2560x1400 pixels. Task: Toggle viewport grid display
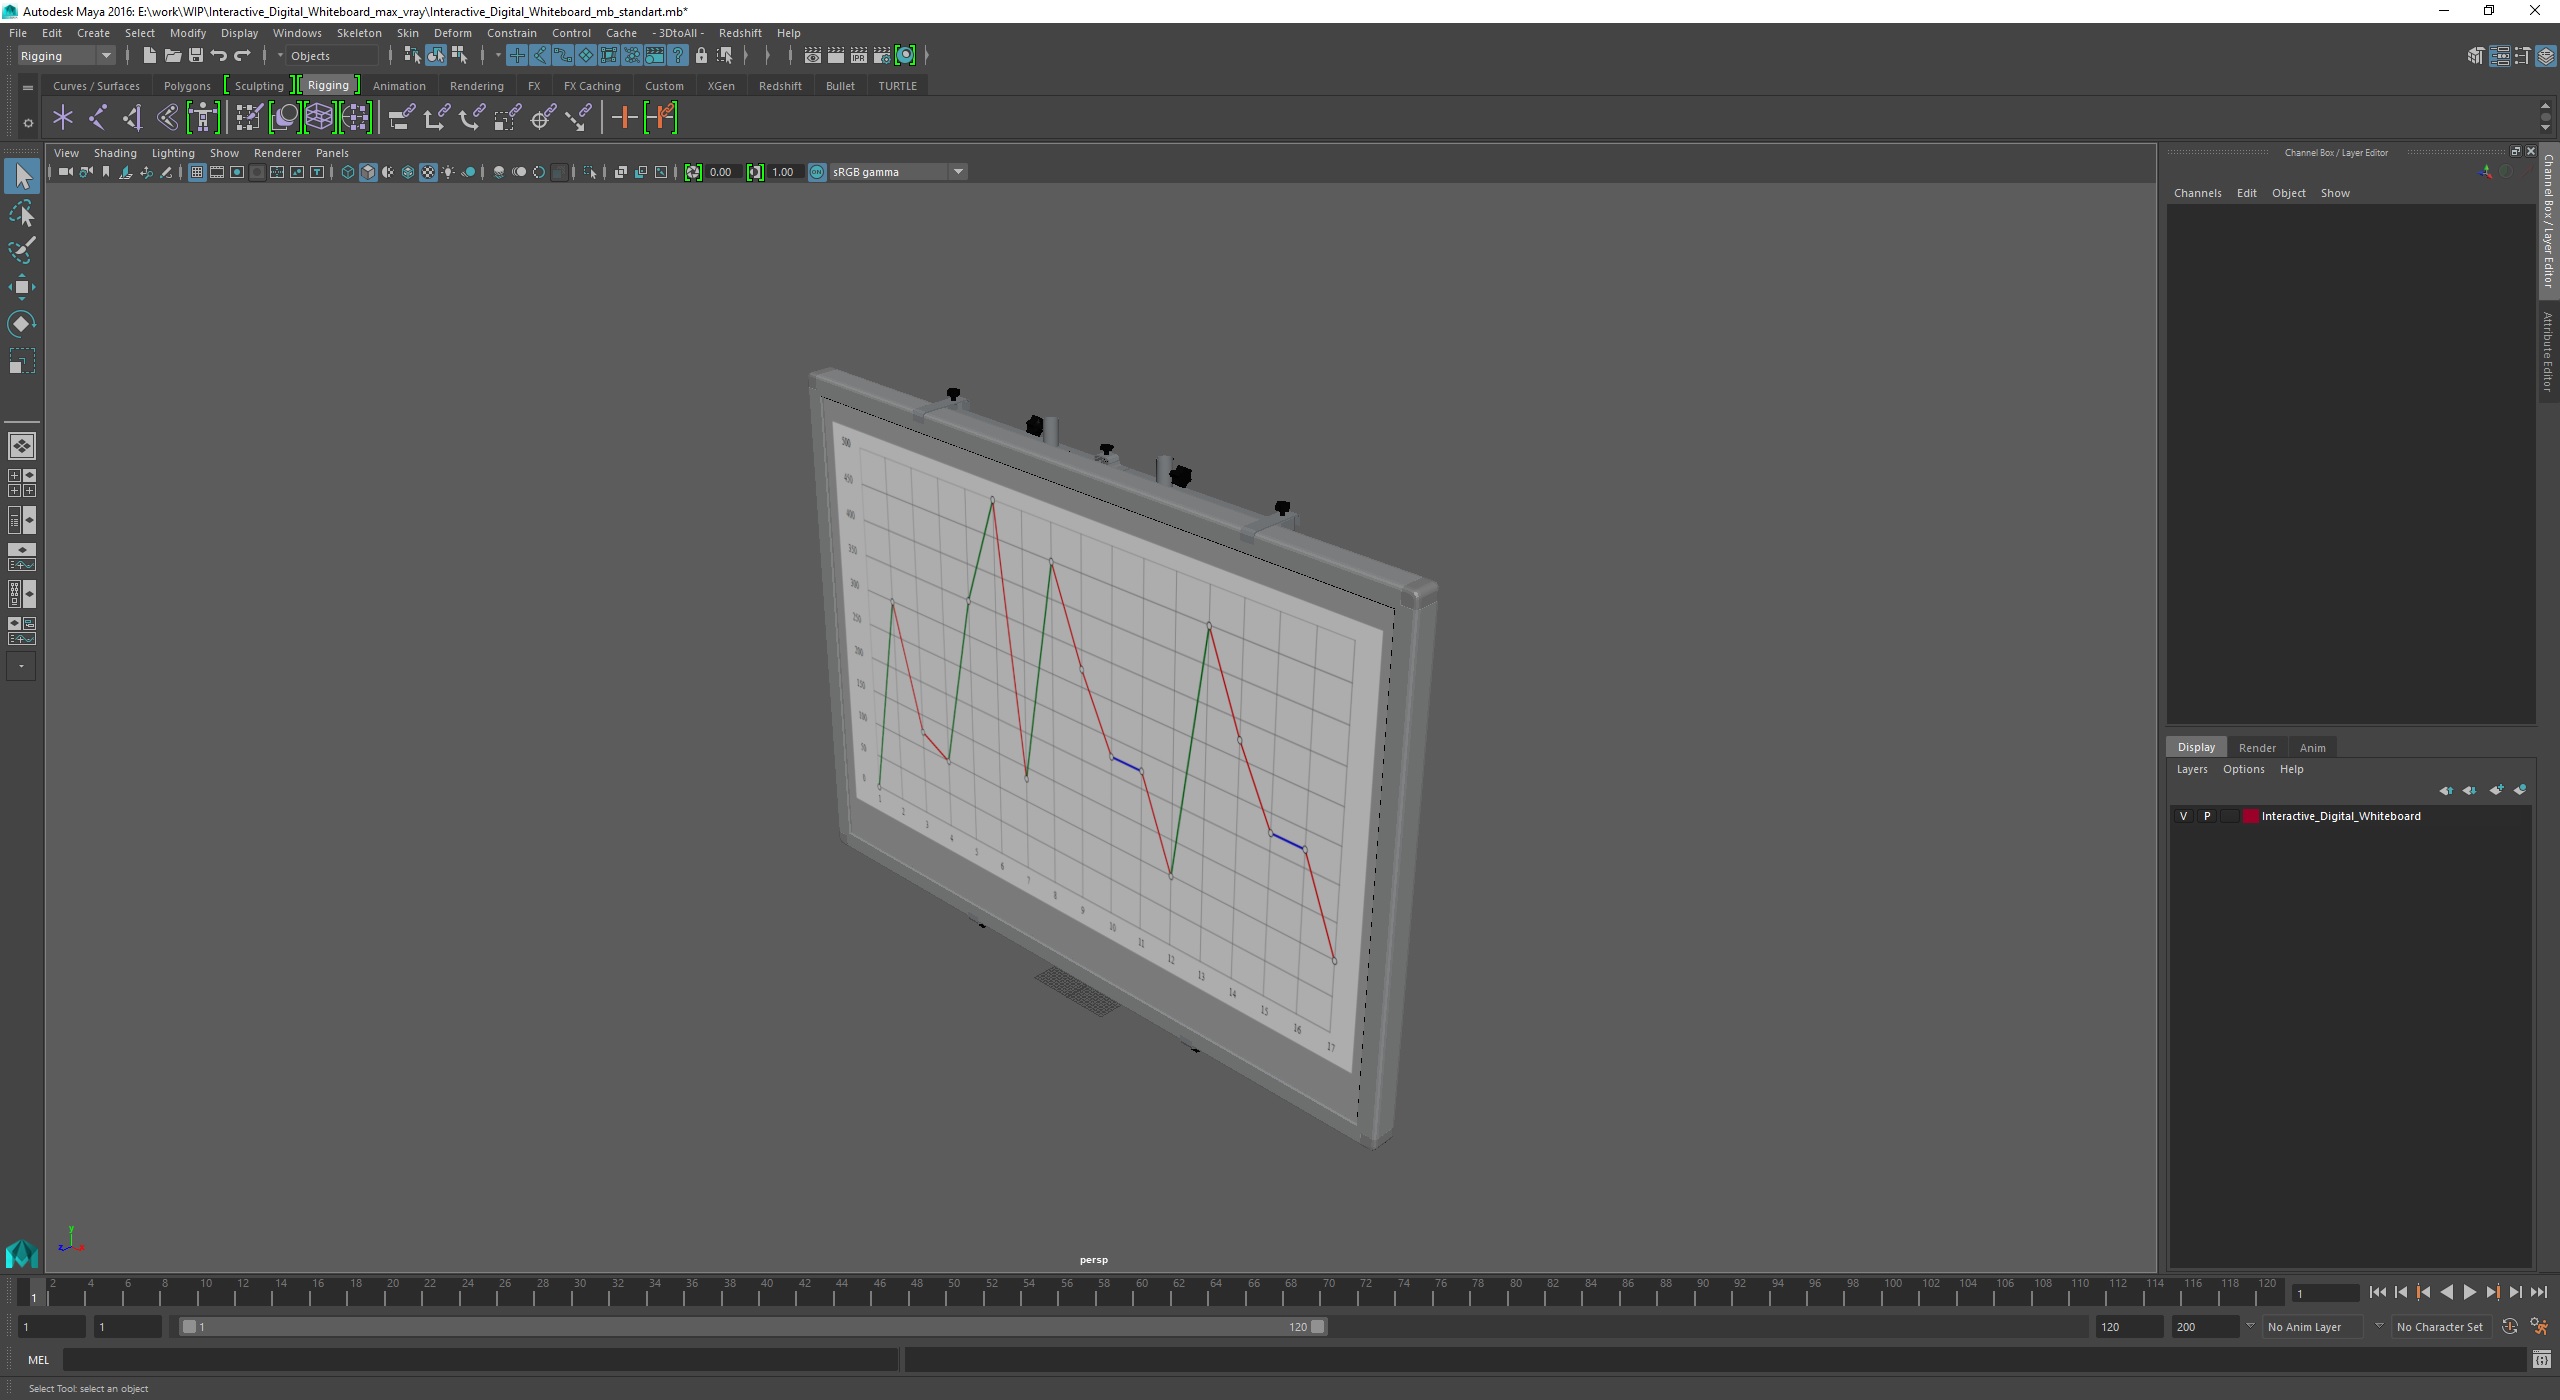click(x=197, y=172)
